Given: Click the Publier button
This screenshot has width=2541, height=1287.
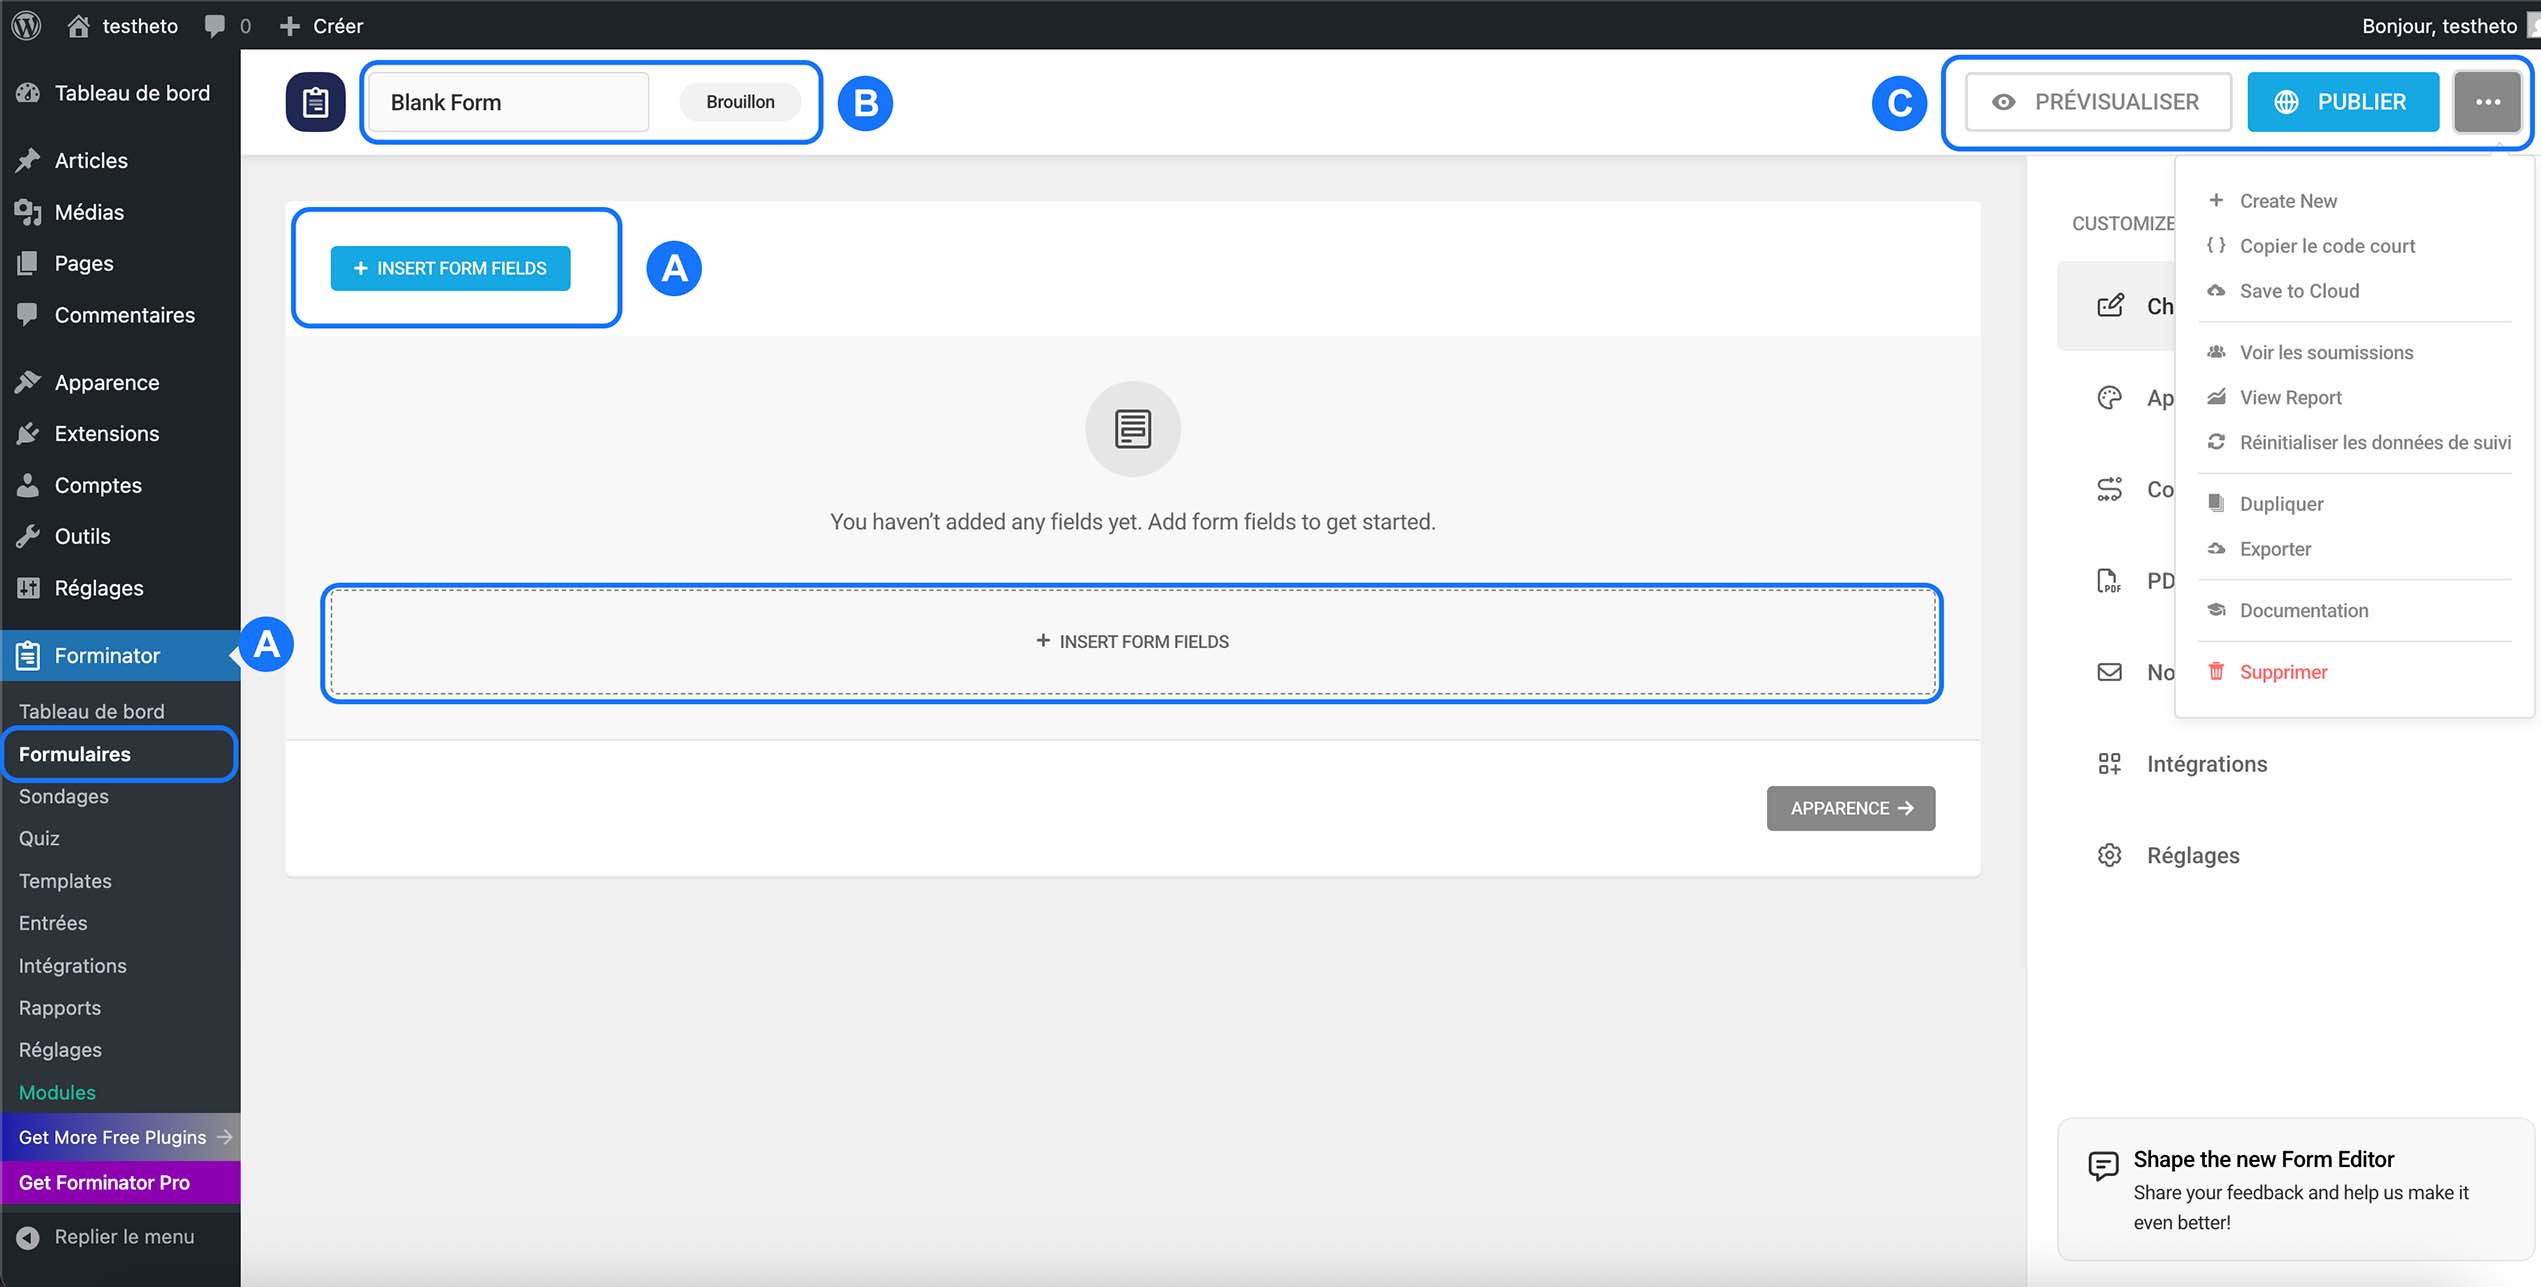Looking at the screenshot, I should tap(2342, 101).
